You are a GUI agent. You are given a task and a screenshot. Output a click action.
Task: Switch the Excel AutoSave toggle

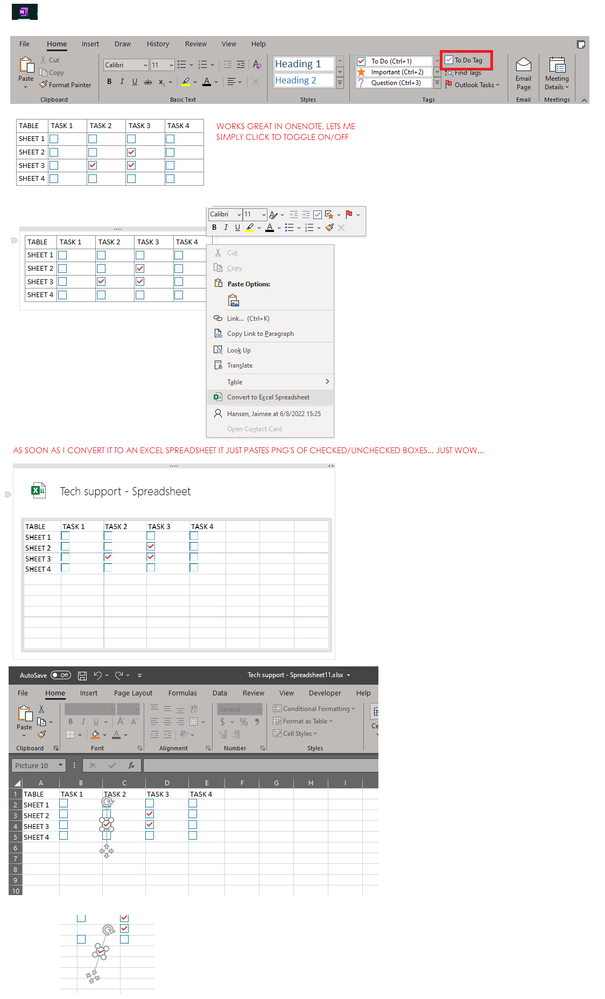point(60,675)
